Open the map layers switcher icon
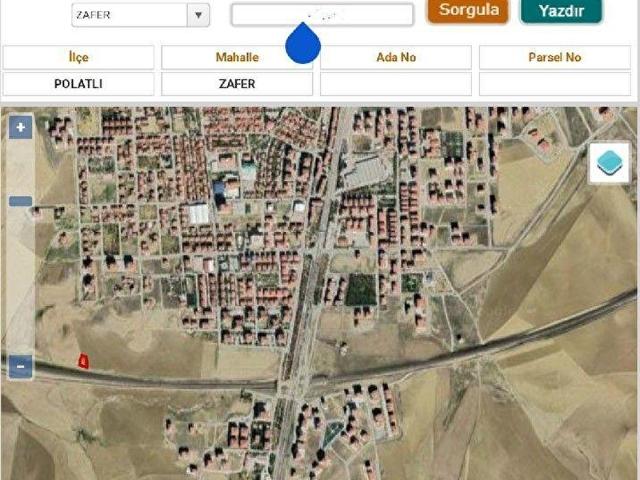640x480 pixels. [x=609, y=162]
